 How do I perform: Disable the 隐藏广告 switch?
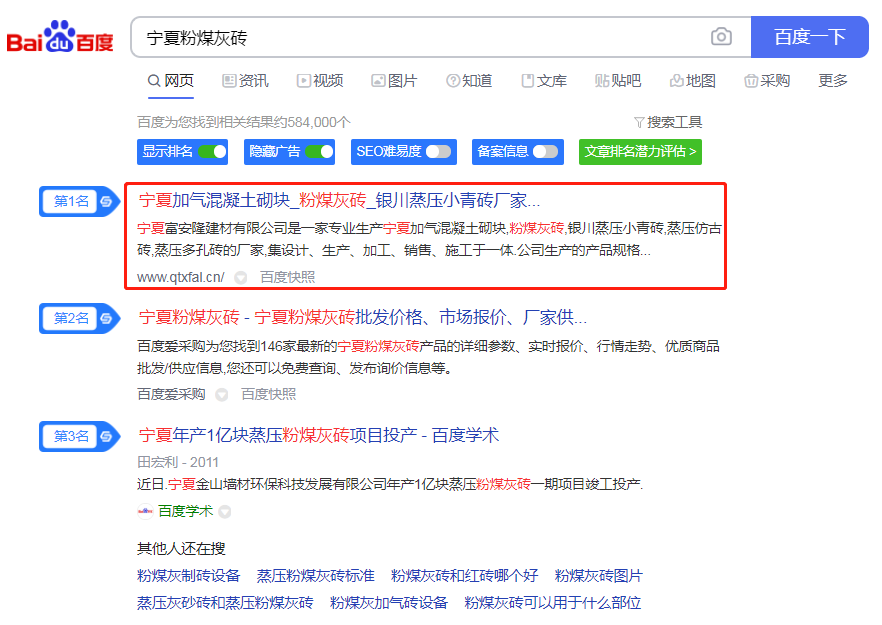point(319,152)
